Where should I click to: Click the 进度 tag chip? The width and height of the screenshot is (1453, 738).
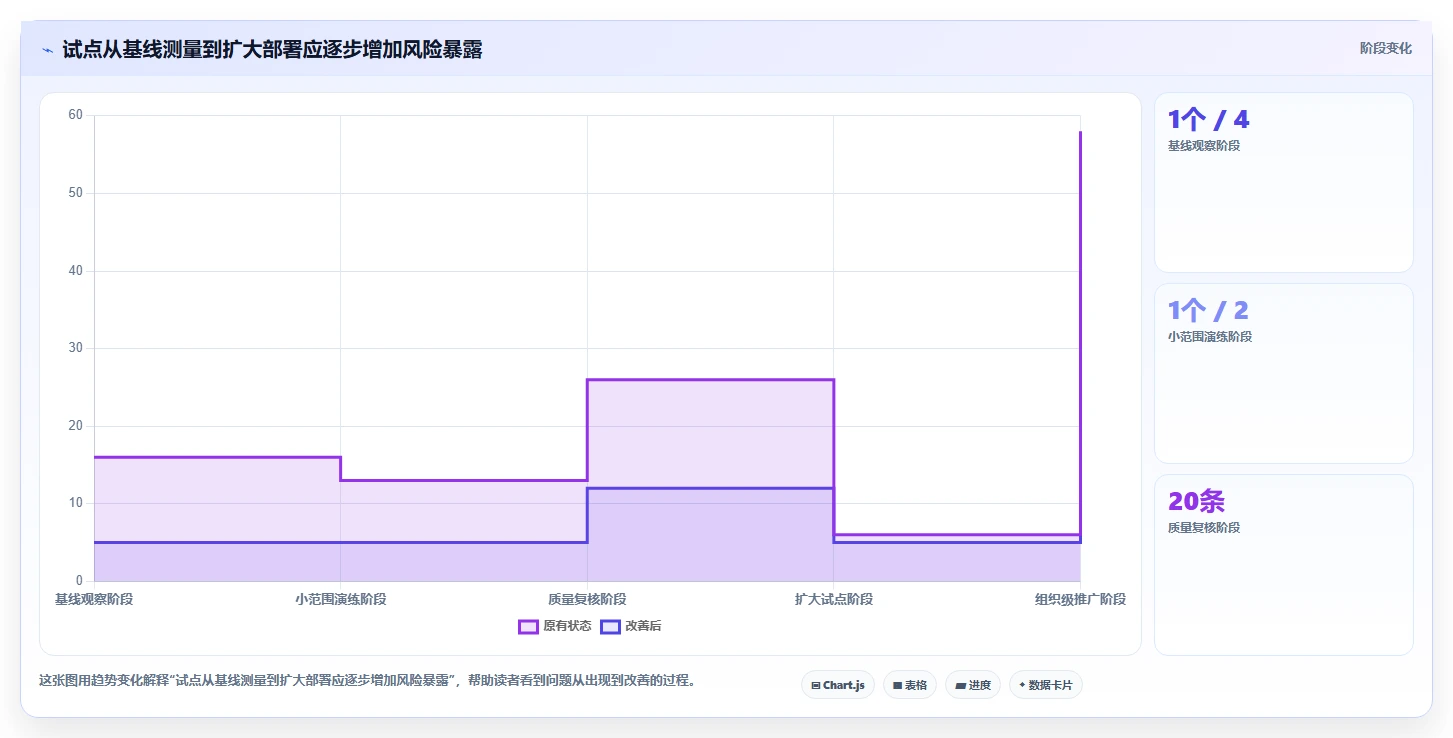(972, 685)
